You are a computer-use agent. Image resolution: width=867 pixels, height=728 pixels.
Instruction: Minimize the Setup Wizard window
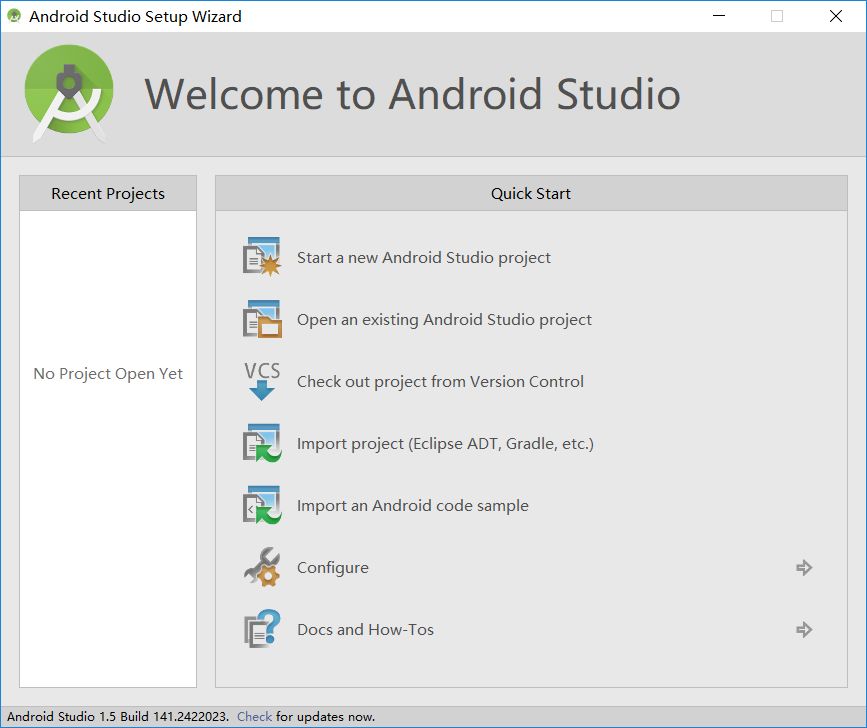pos(719,16)
